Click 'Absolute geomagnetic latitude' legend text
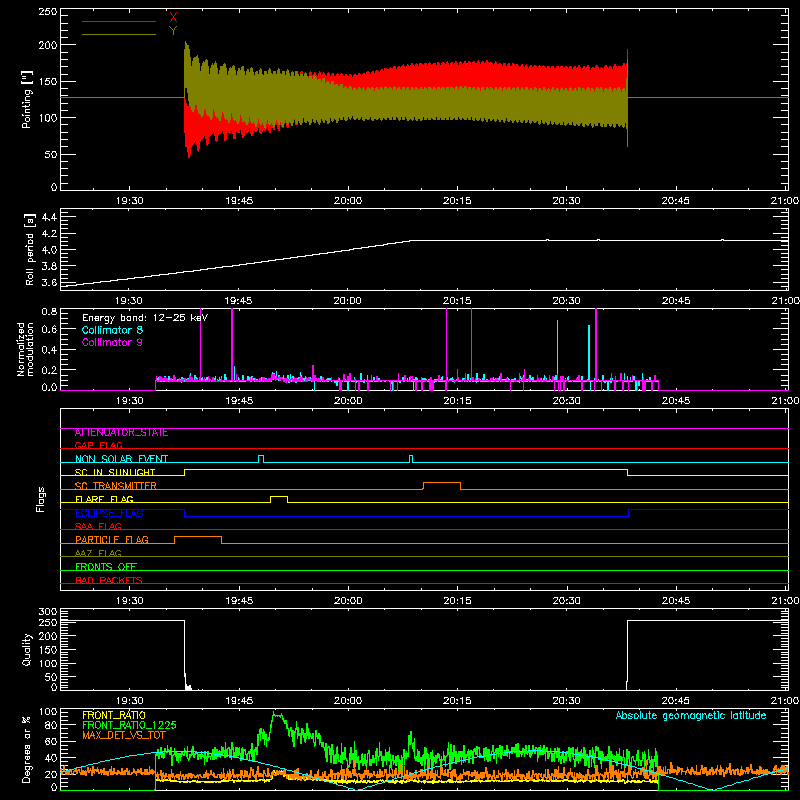This screenshot has width=800, height=800. click(691, 715)
